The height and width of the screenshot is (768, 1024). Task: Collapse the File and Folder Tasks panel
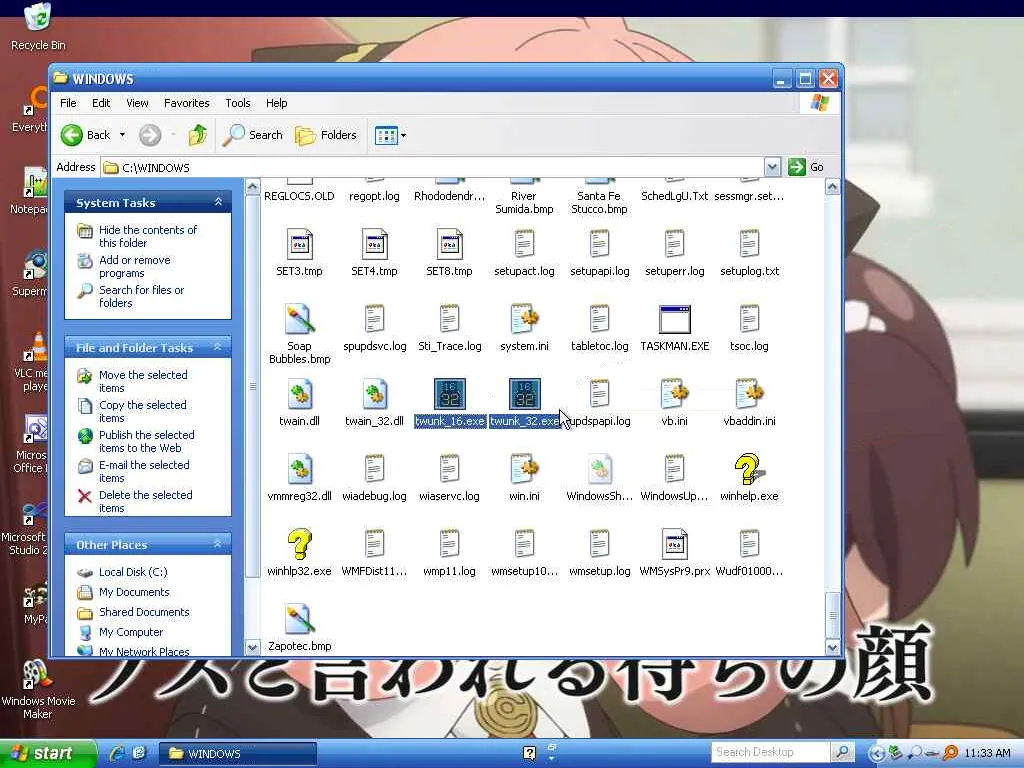(x=218, y=347)
